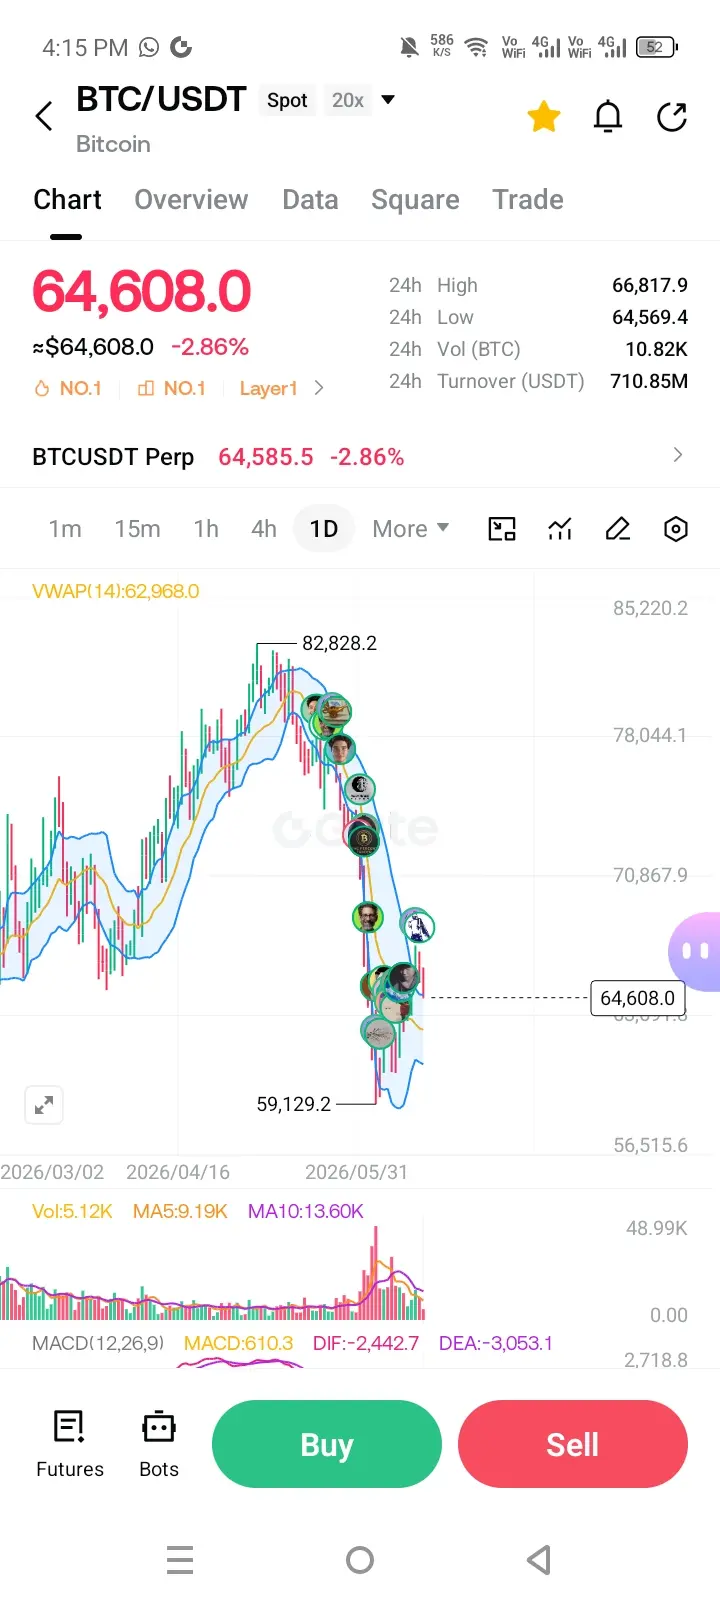Screen dimensions: 720x1600
Task: Select the 15m timeframe
Action: (138, 529)
